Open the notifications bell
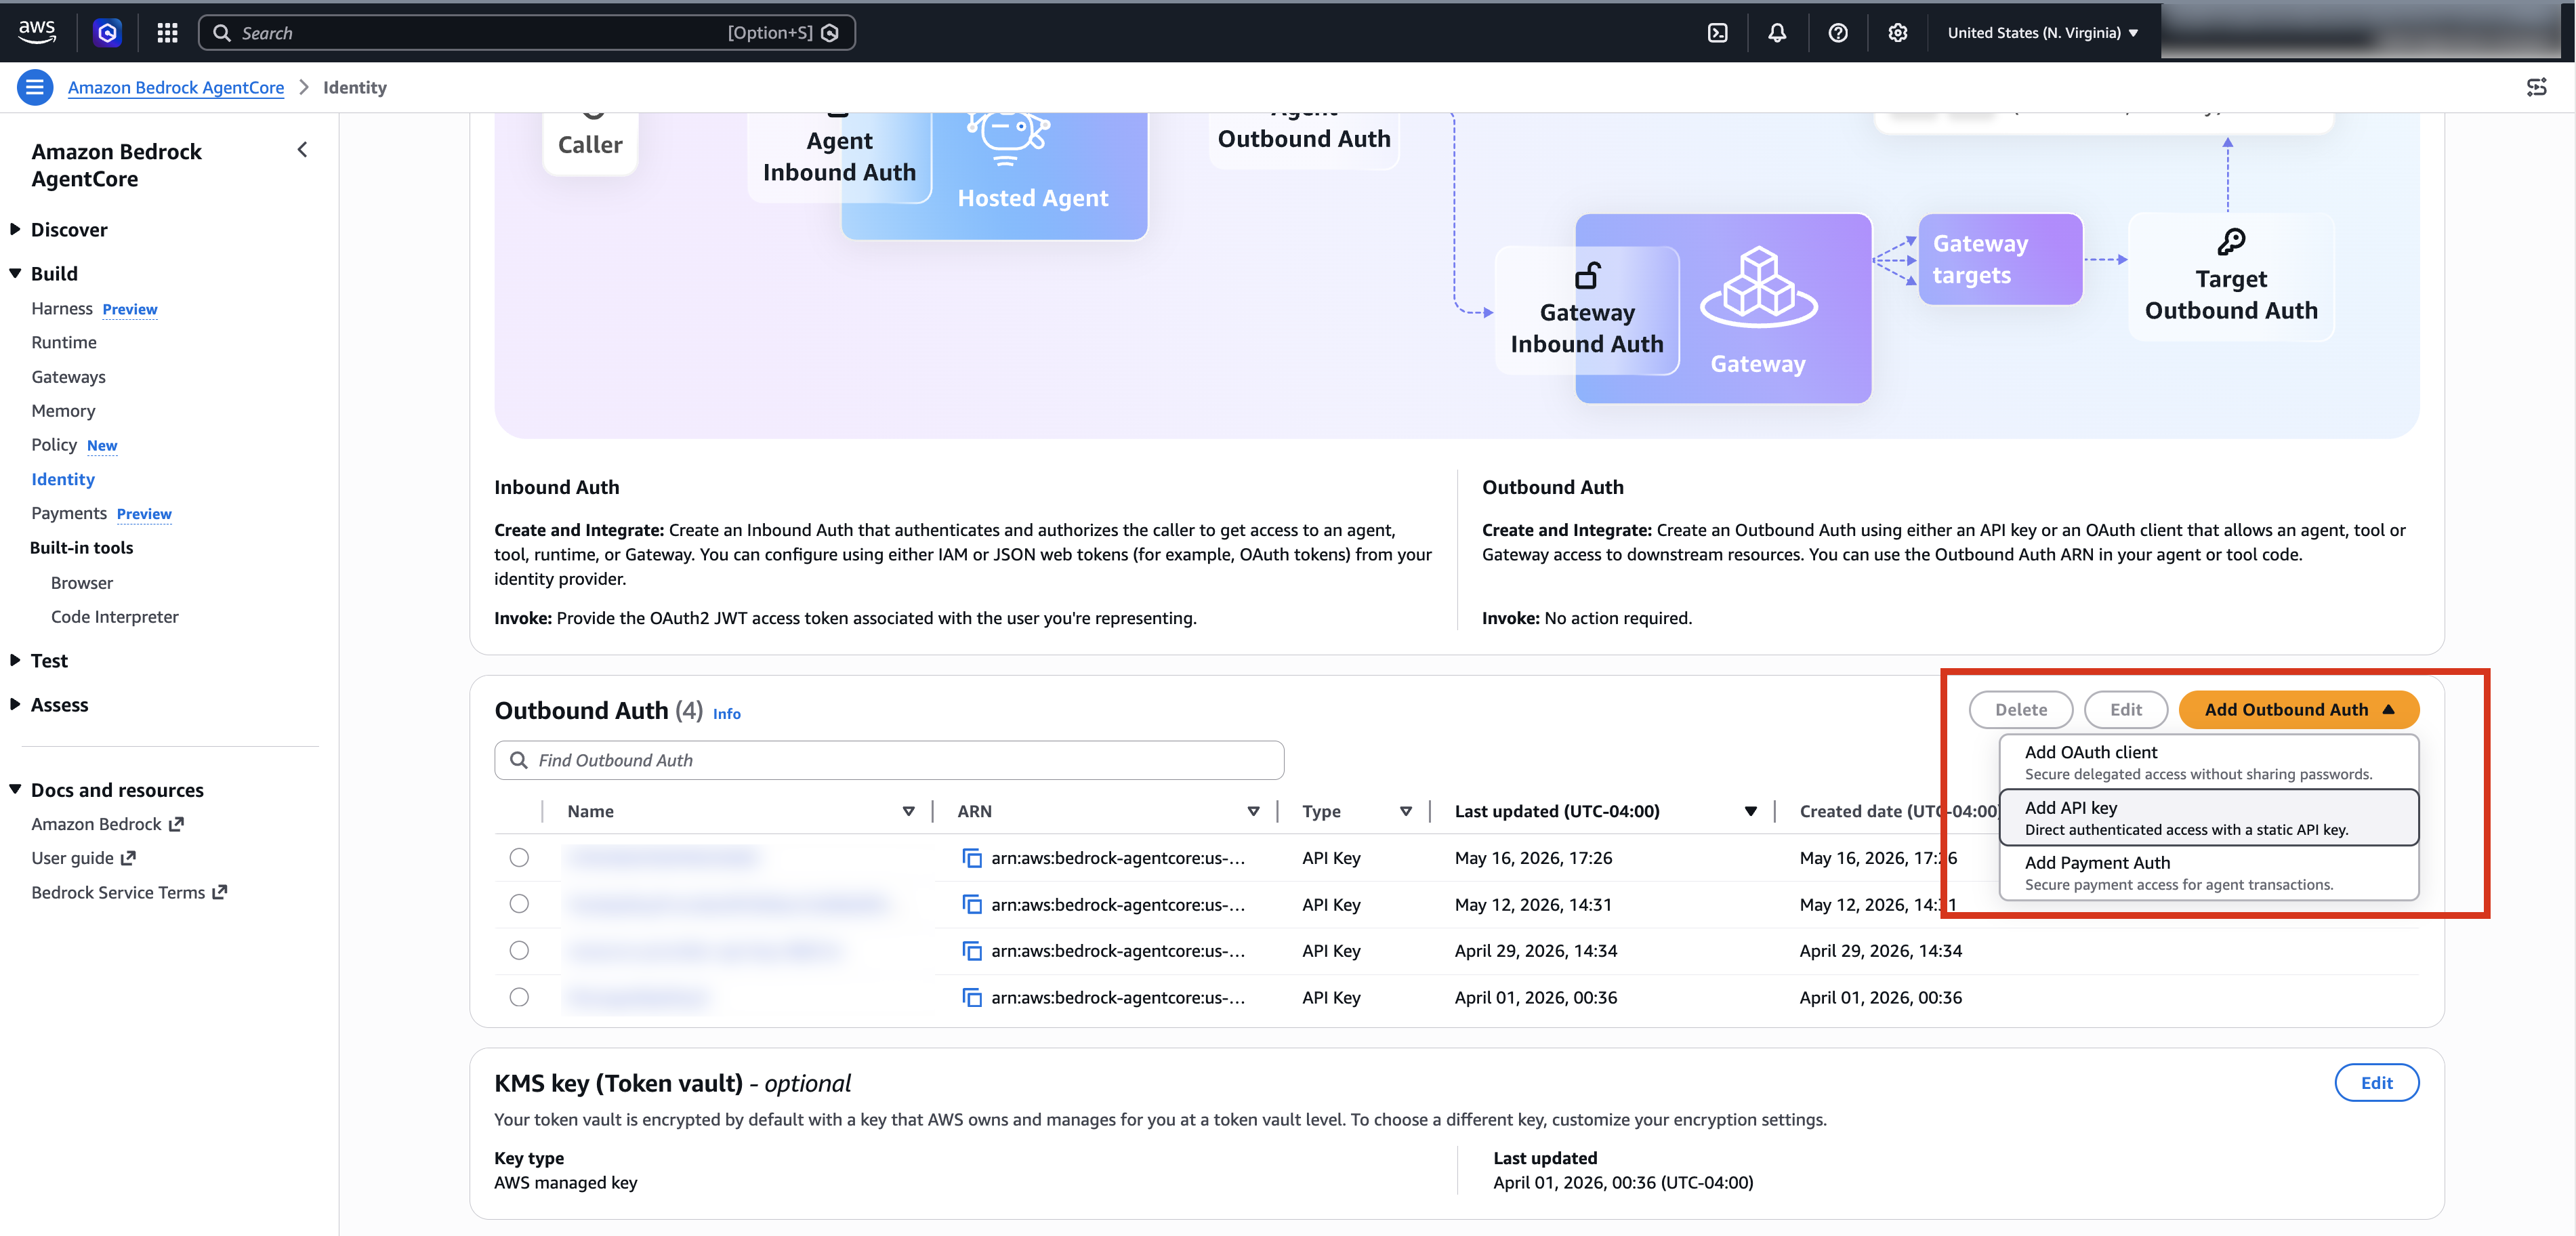The width and height of the screenshot is (2576, 1236). click(x=1777, y=33)
